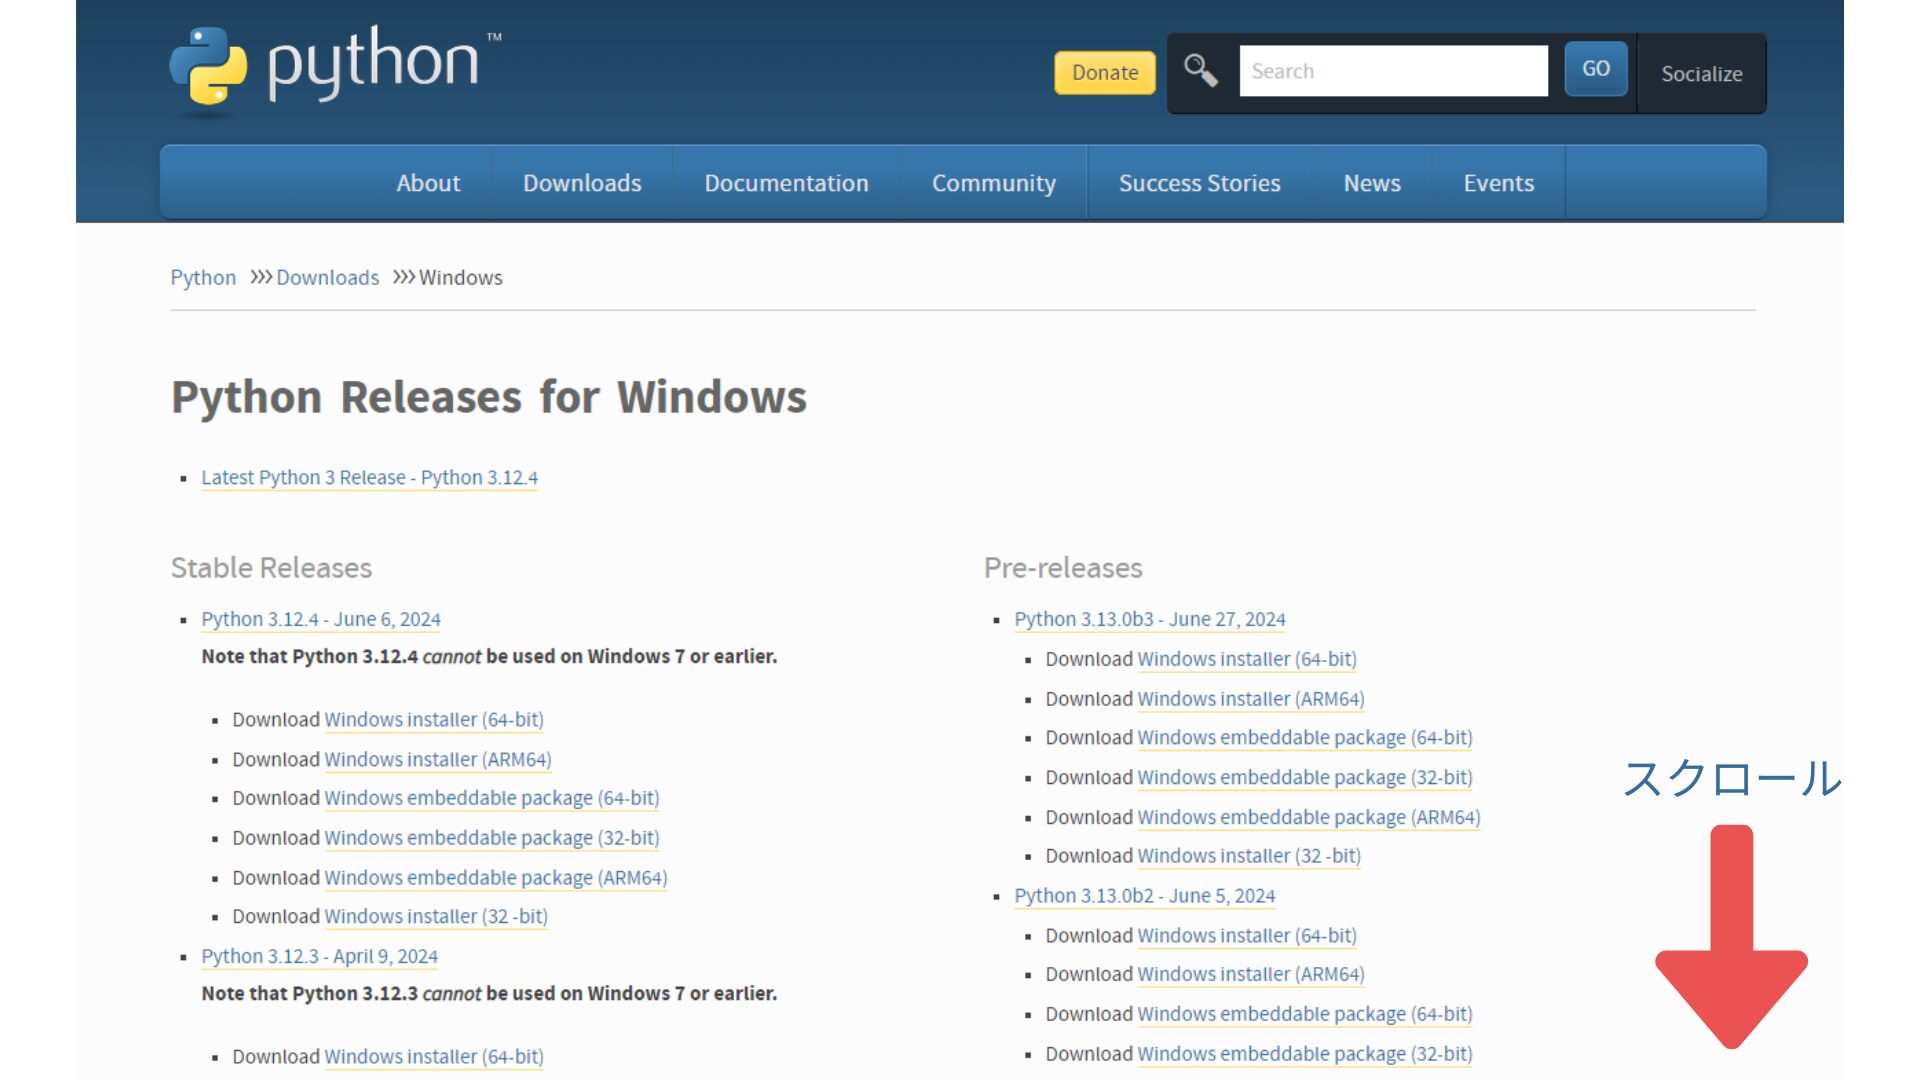Download 3.12.4 Windows installer (32-bit)

436,916
